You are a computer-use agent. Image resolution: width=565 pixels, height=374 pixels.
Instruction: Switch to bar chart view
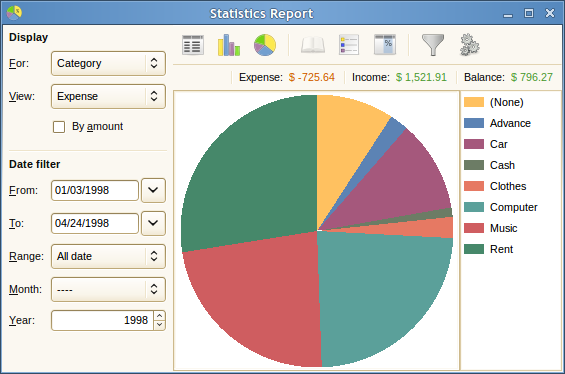[x=229, y=45]
